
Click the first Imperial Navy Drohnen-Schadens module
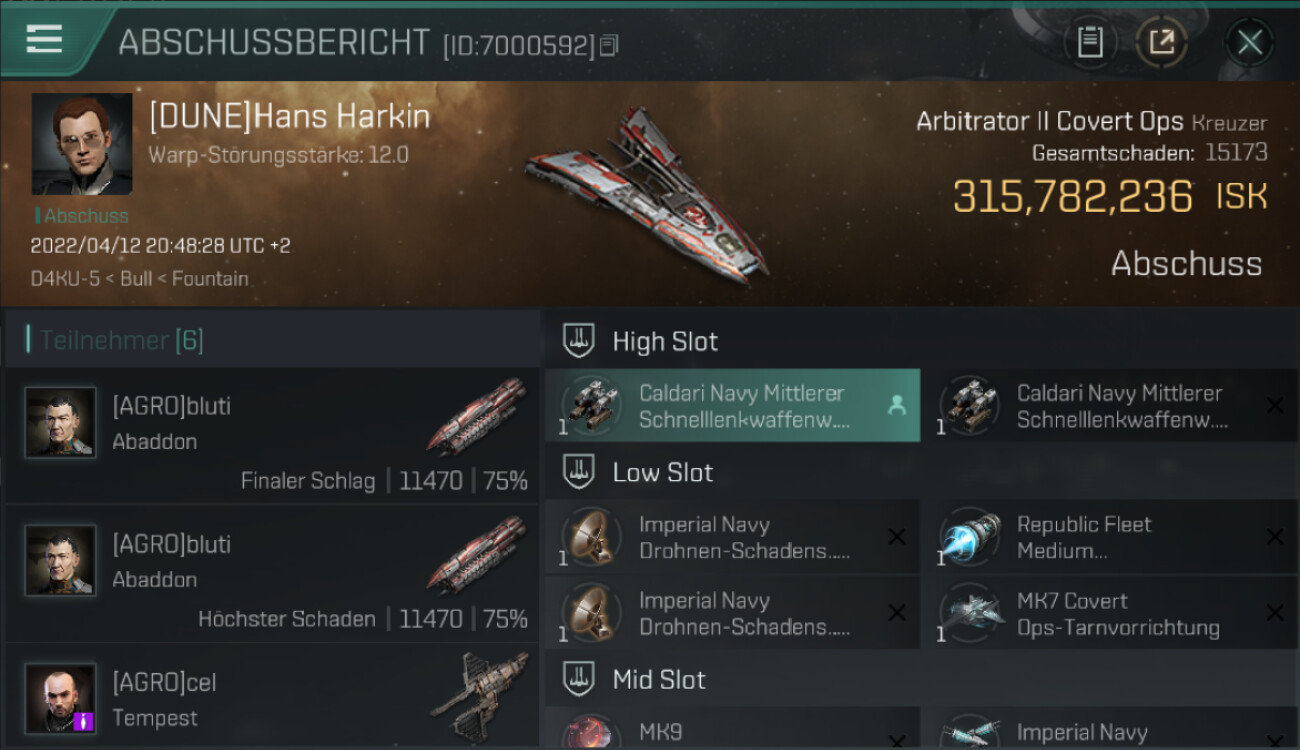coord(732,539)
